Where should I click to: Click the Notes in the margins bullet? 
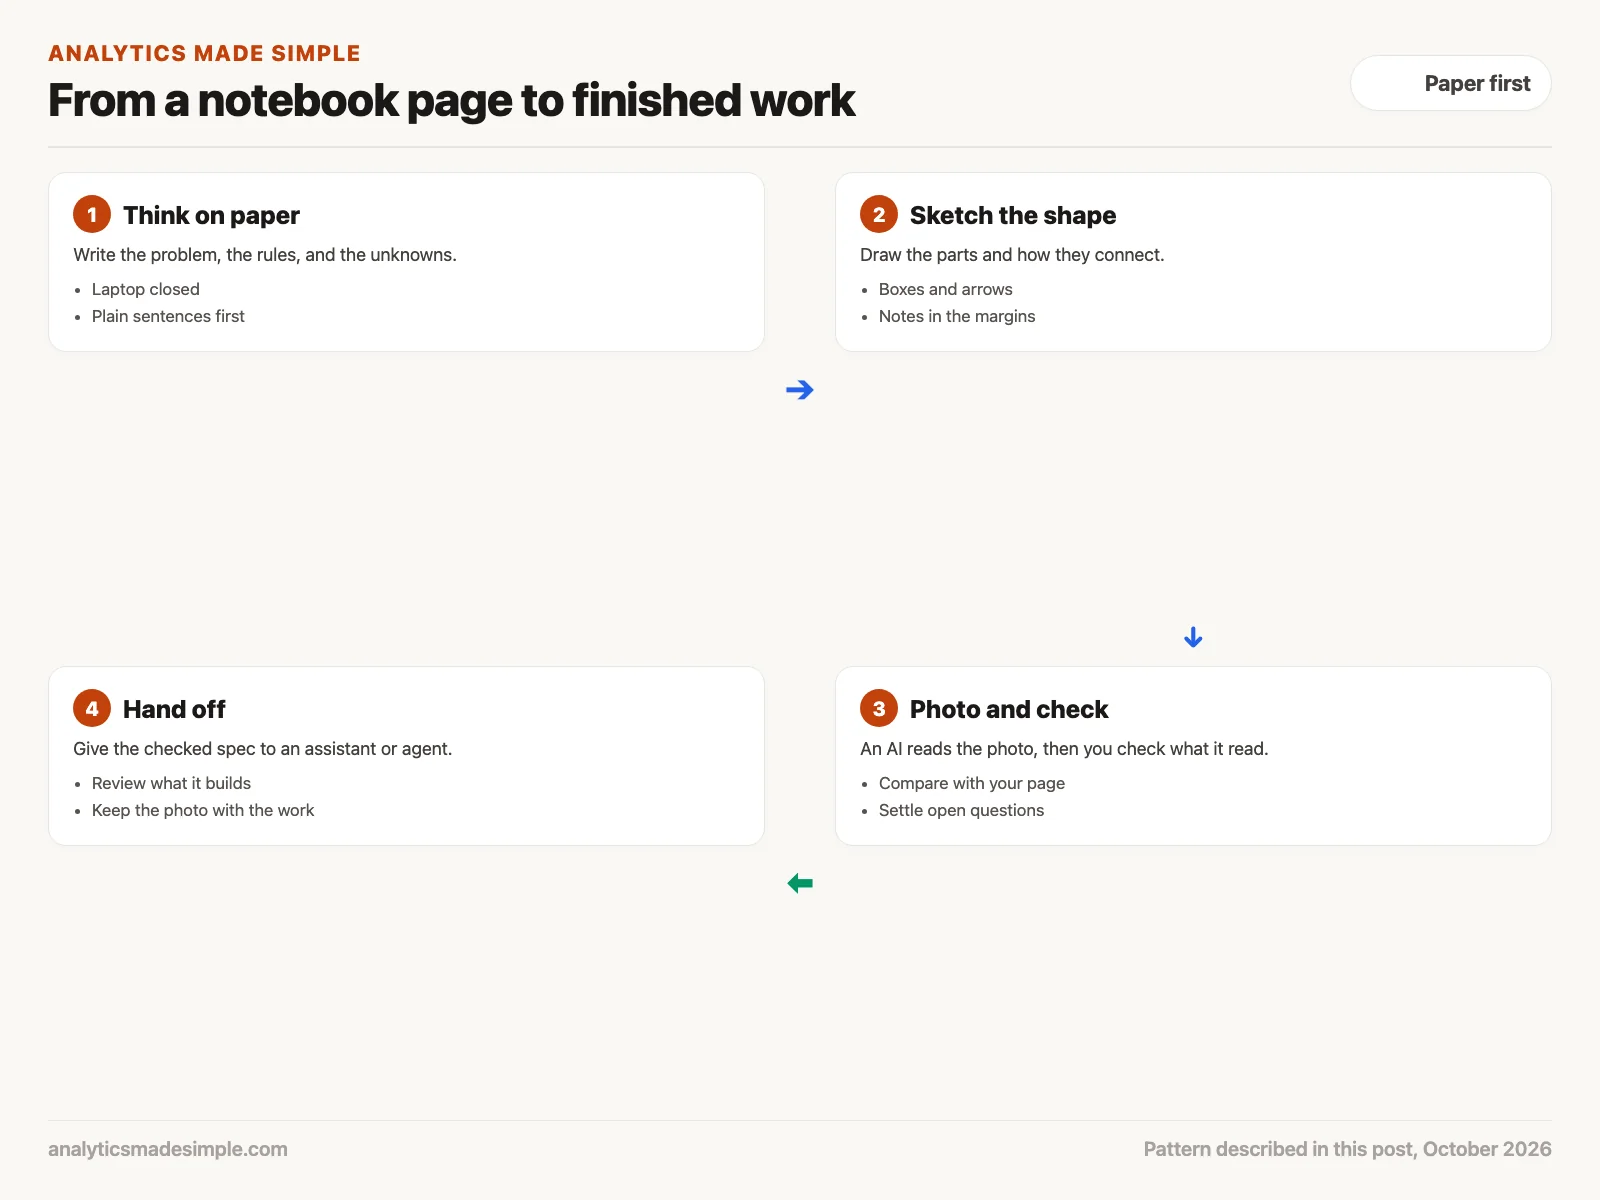[x=957, y=316]
